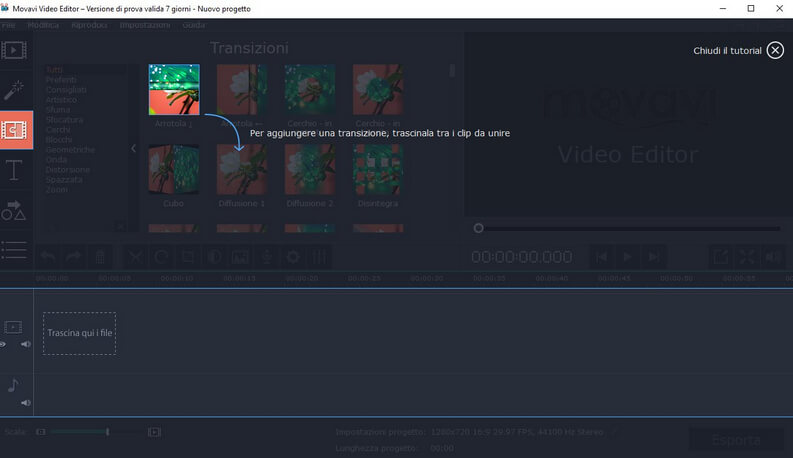793x458 pixels.
Task: Open the File menu
Action: click(8, 25)
